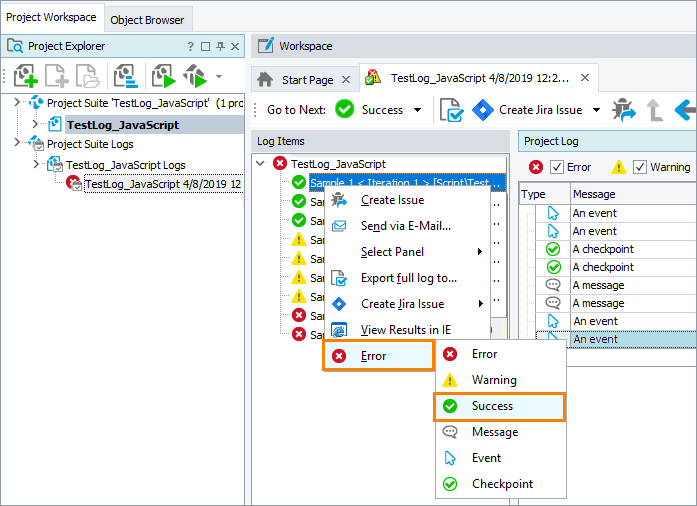Click the Collapse All tree icon
This screenshot has width=697, height=506.
coord(125,76)
